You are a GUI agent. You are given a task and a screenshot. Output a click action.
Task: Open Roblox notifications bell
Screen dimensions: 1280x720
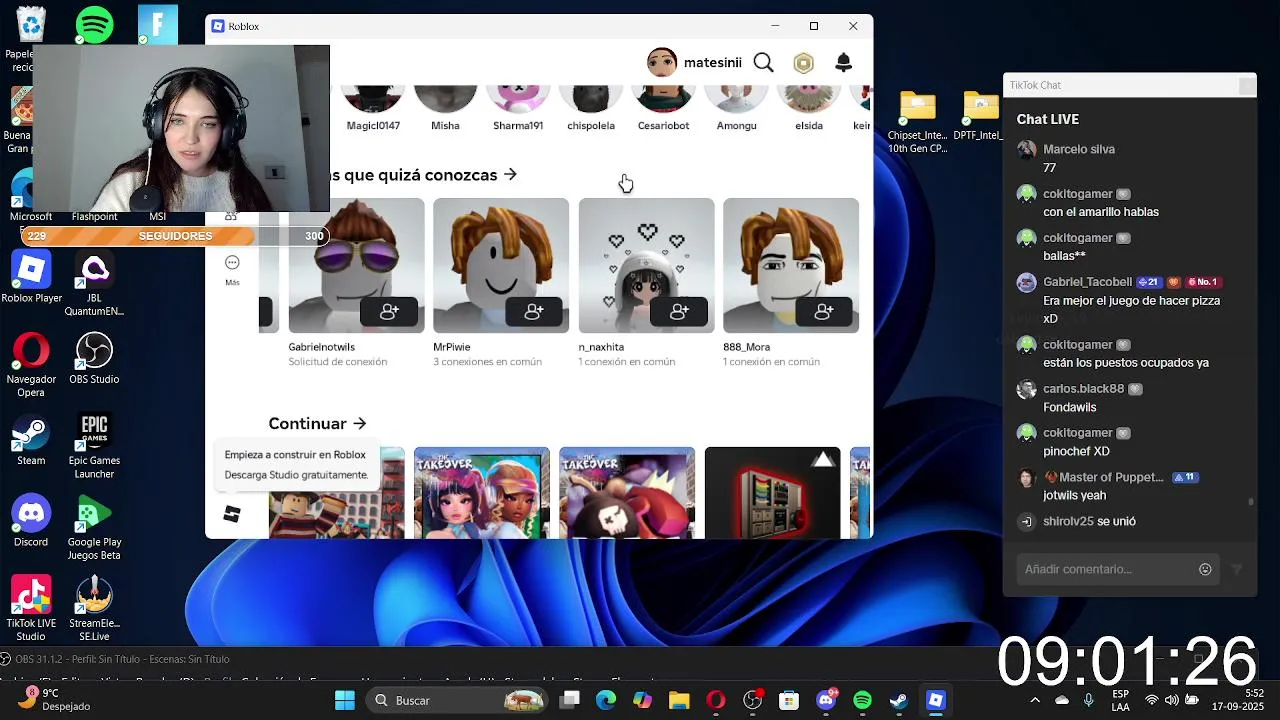pyautogui.click(x=843, y=63)
